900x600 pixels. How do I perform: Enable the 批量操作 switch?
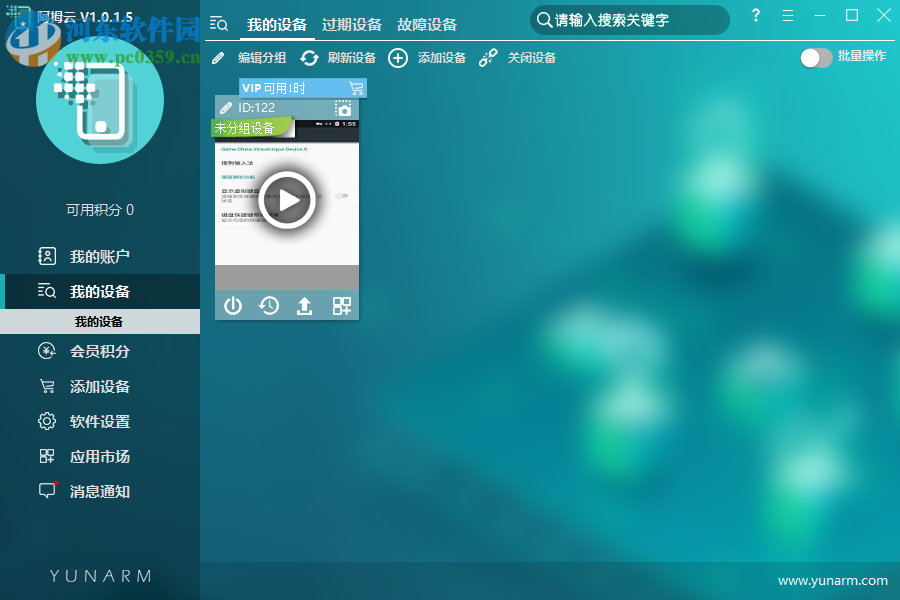pyautogui.click(x=815, y=58)
